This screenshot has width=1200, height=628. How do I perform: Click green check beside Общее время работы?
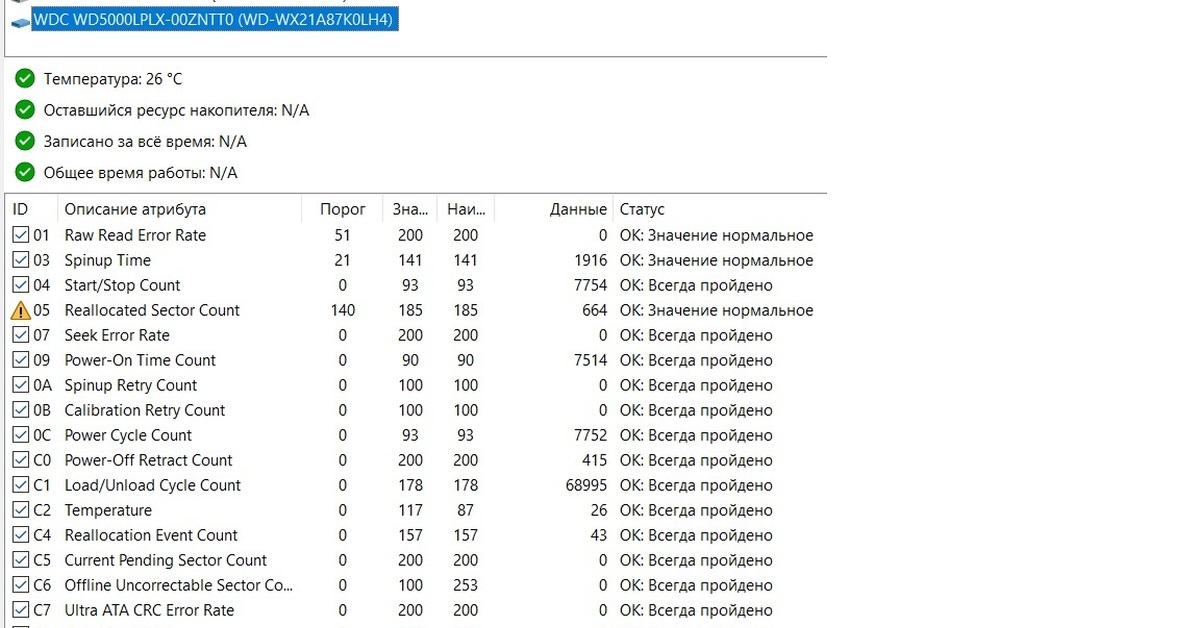[25, 172]
